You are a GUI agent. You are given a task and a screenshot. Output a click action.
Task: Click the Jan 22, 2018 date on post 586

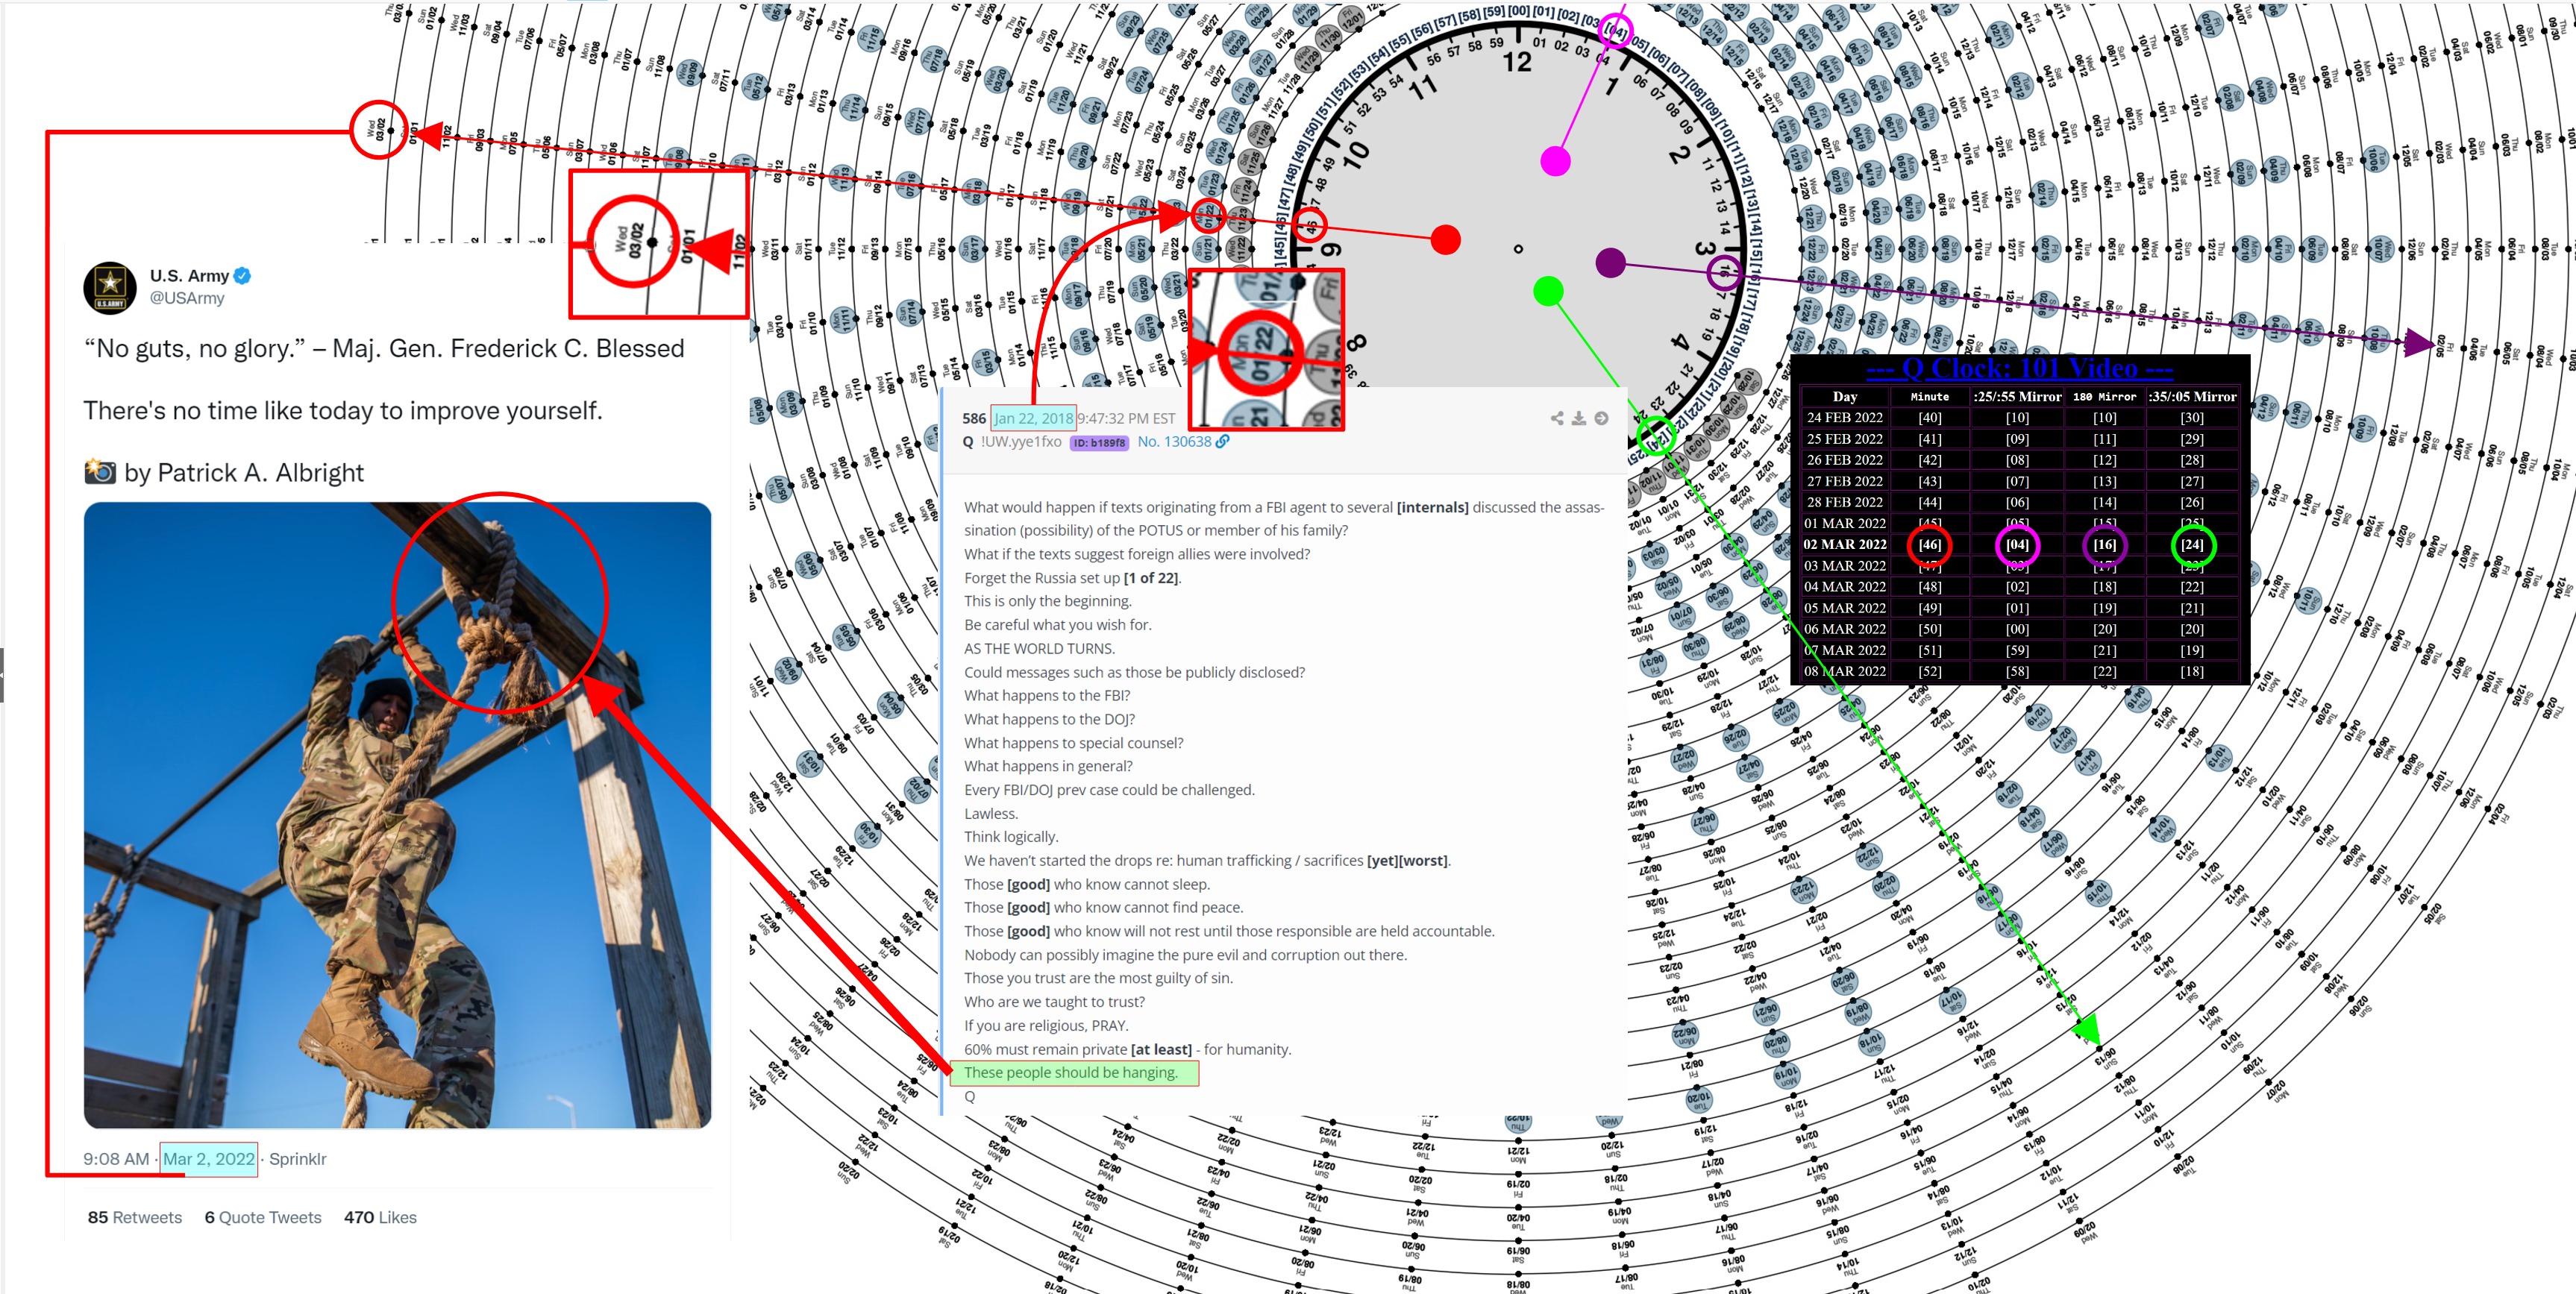click(1033, 418)
